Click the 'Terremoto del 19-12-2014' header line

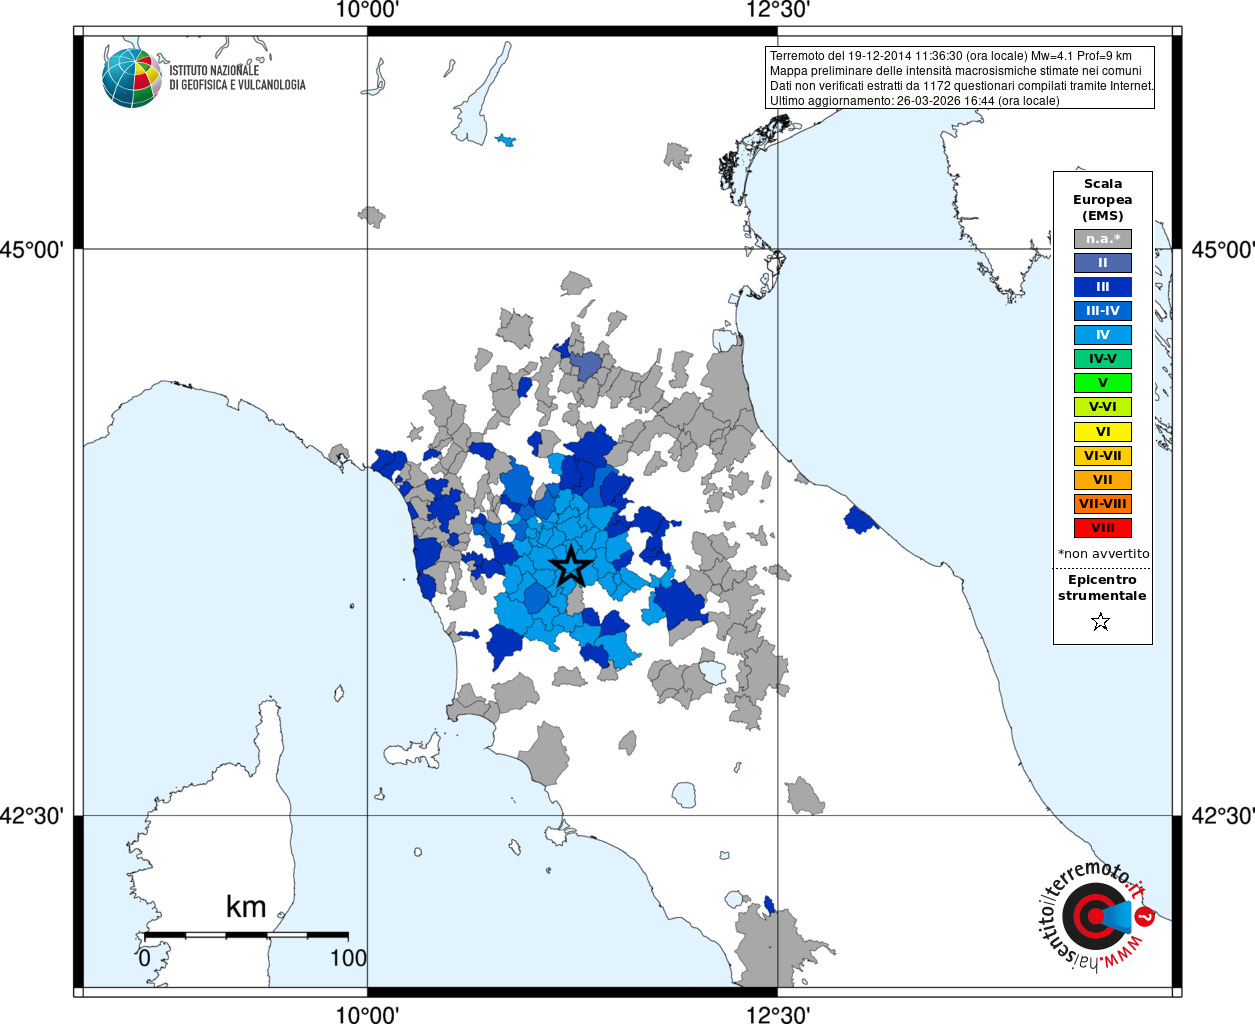[951, 56]
